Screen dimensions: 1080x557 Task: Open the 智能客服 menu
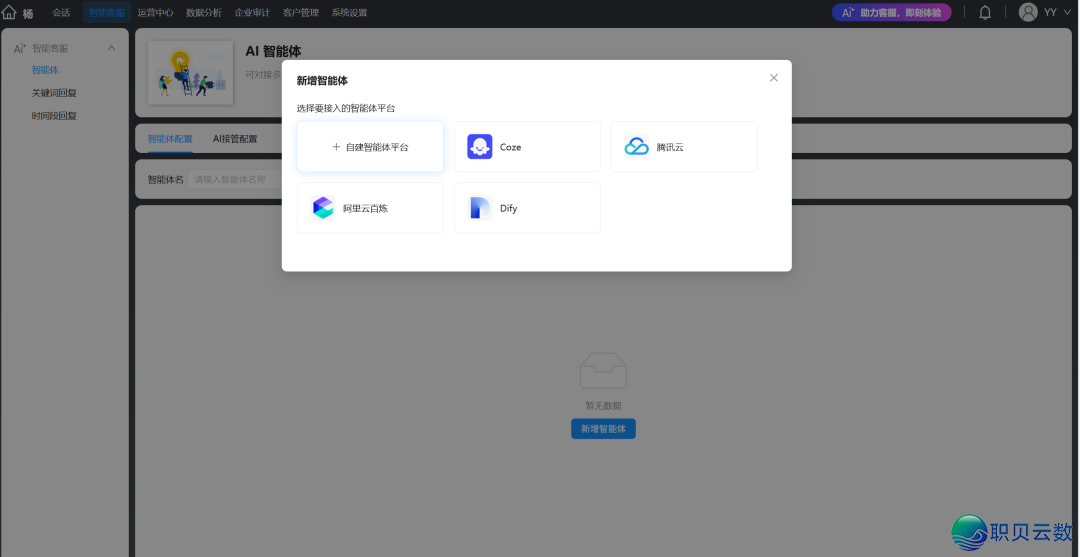107,12
